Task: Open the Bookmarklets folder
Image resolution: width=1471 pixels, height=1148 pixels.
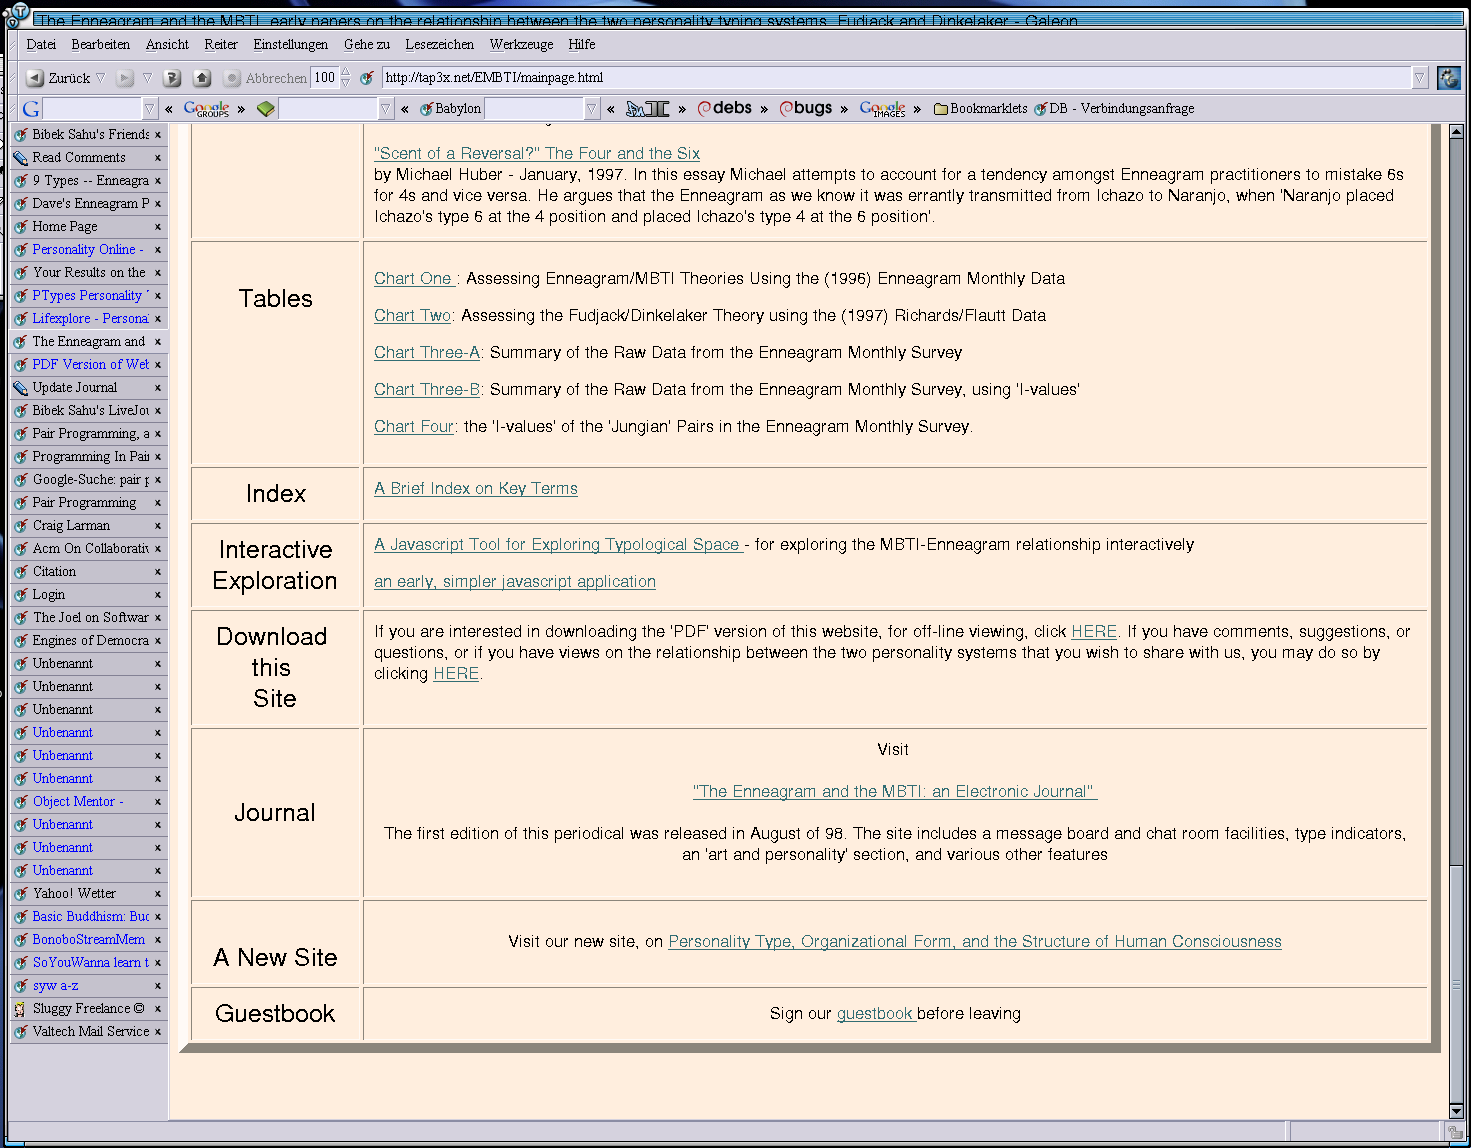Action: pos(980,109)
